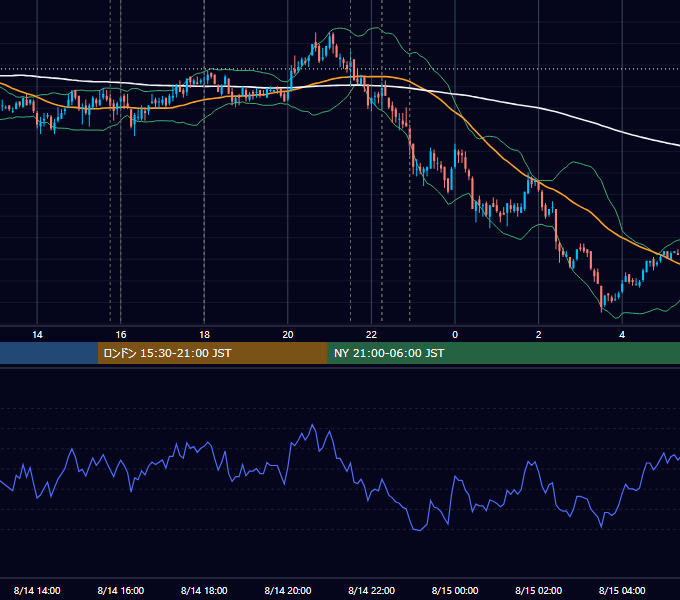Click the 8/15 04:00 date label
Viewport: 680px width, 600px height.
pyautogui.click(x=622, y=590)
